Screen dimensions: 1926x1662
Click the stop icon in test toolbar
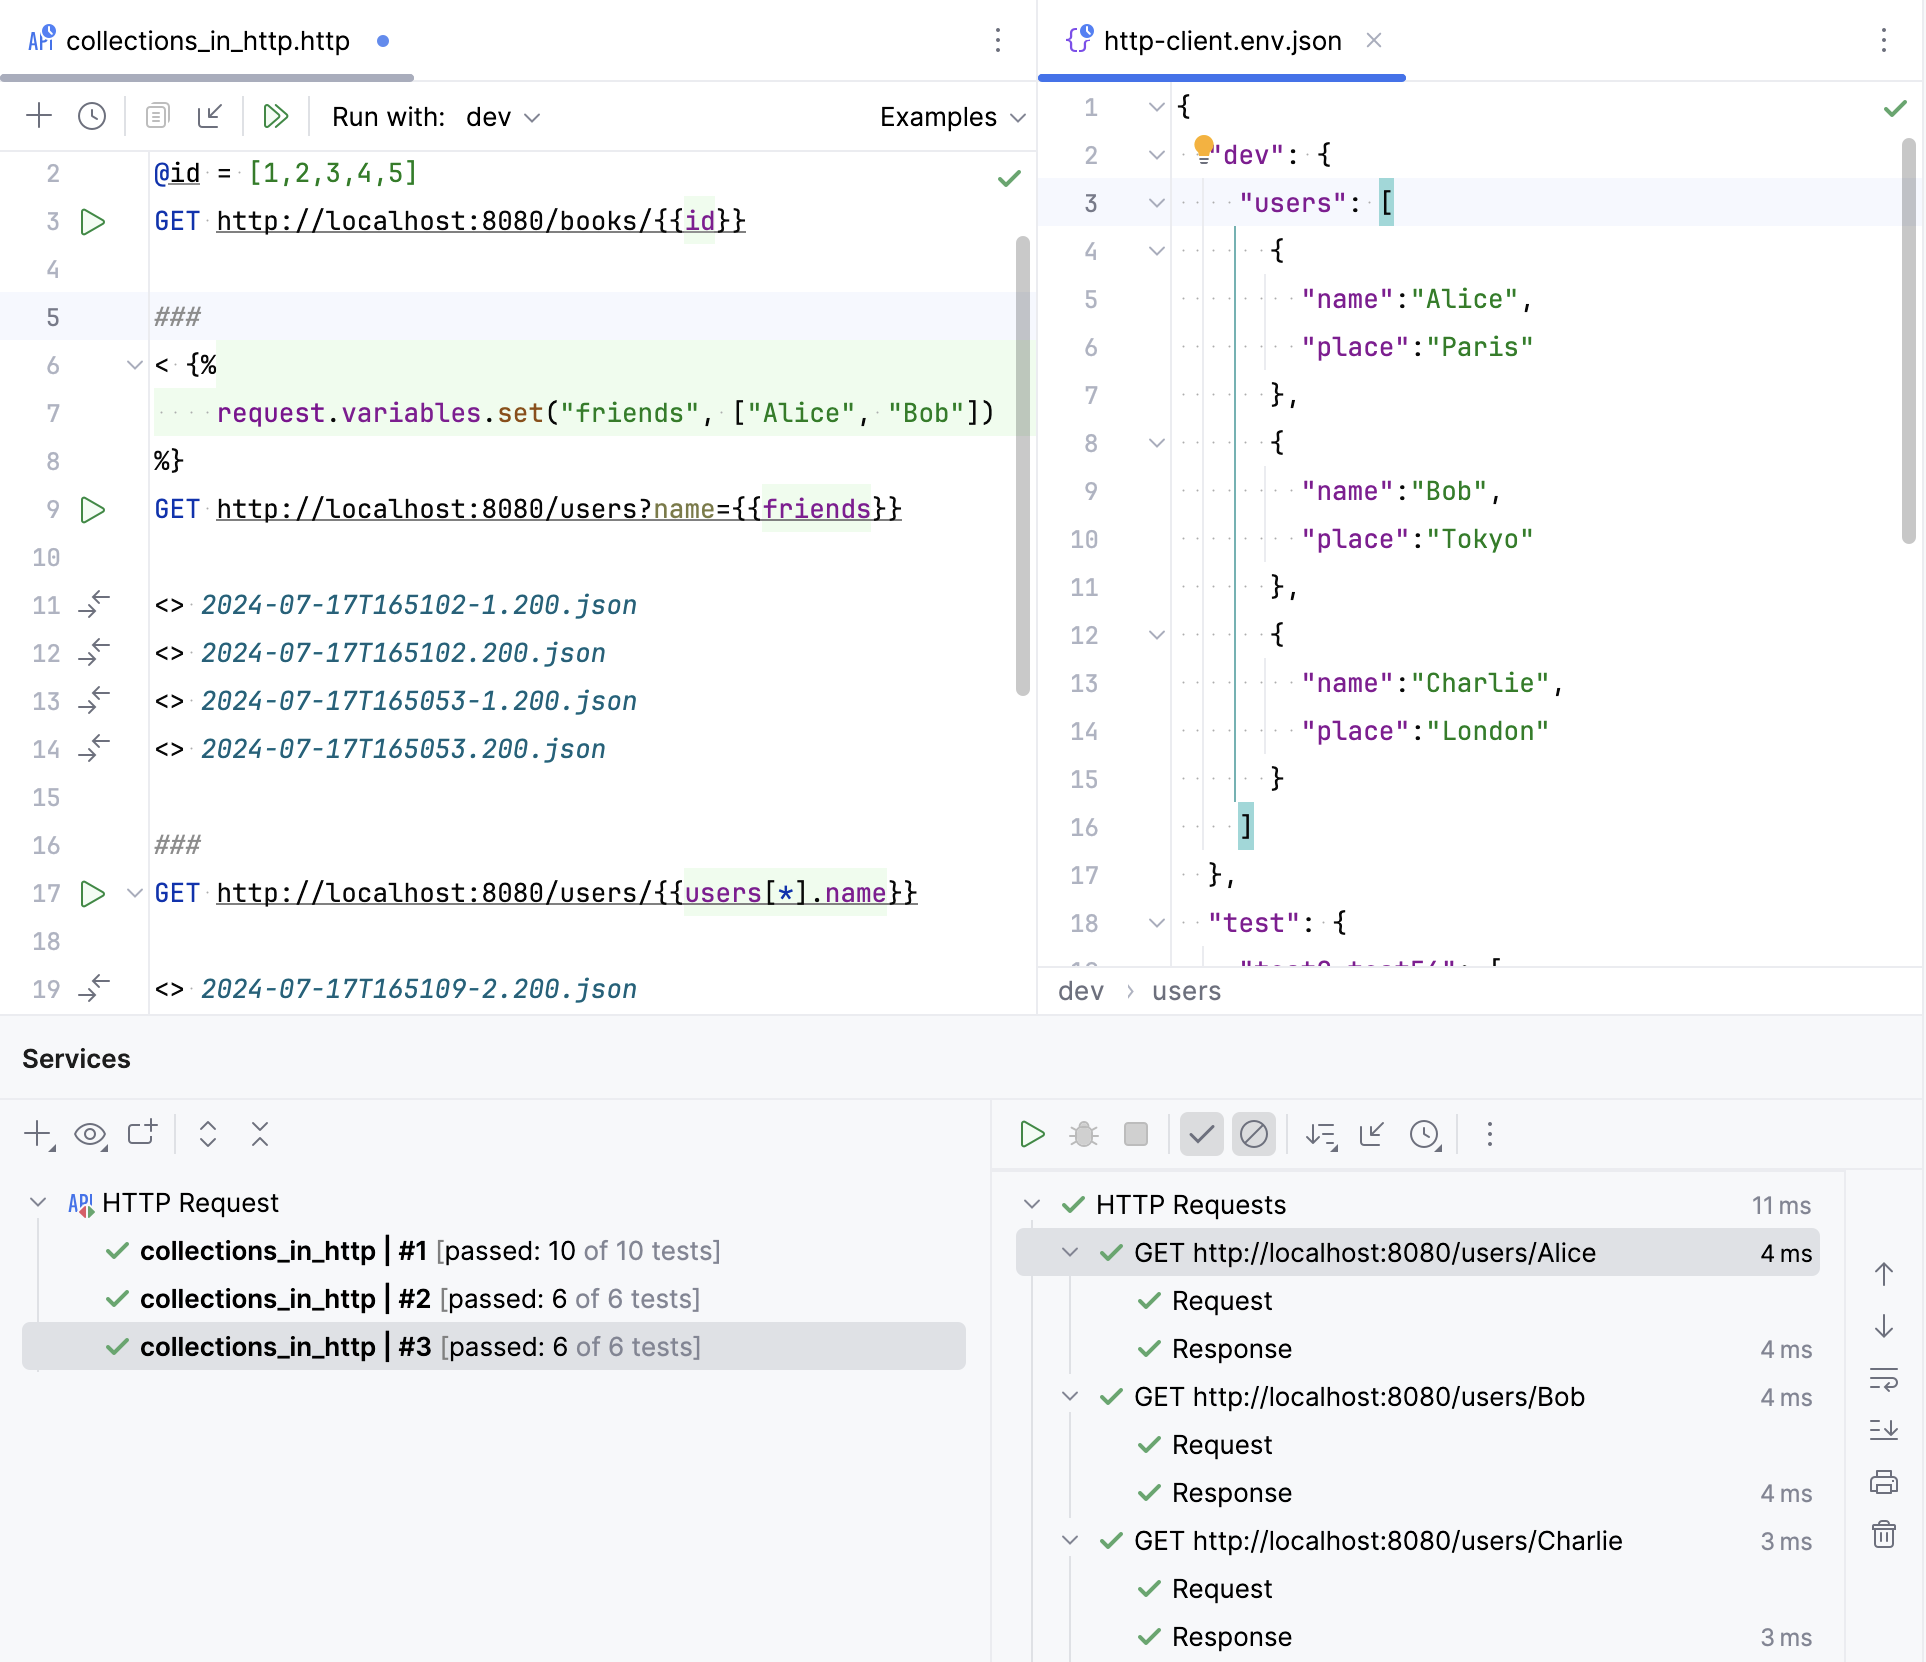(x=1136, y=1135)
